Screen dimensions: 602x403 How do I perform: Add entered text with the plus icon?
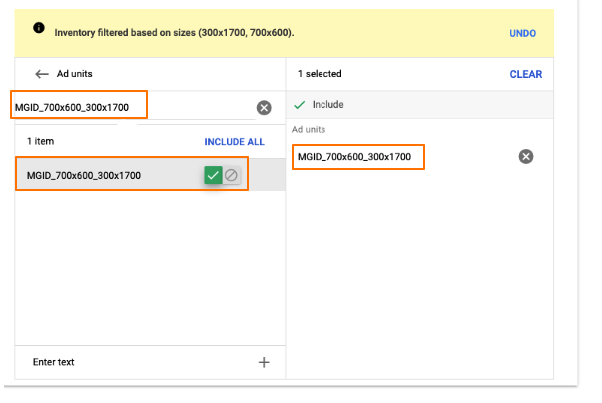click(264, 362)
